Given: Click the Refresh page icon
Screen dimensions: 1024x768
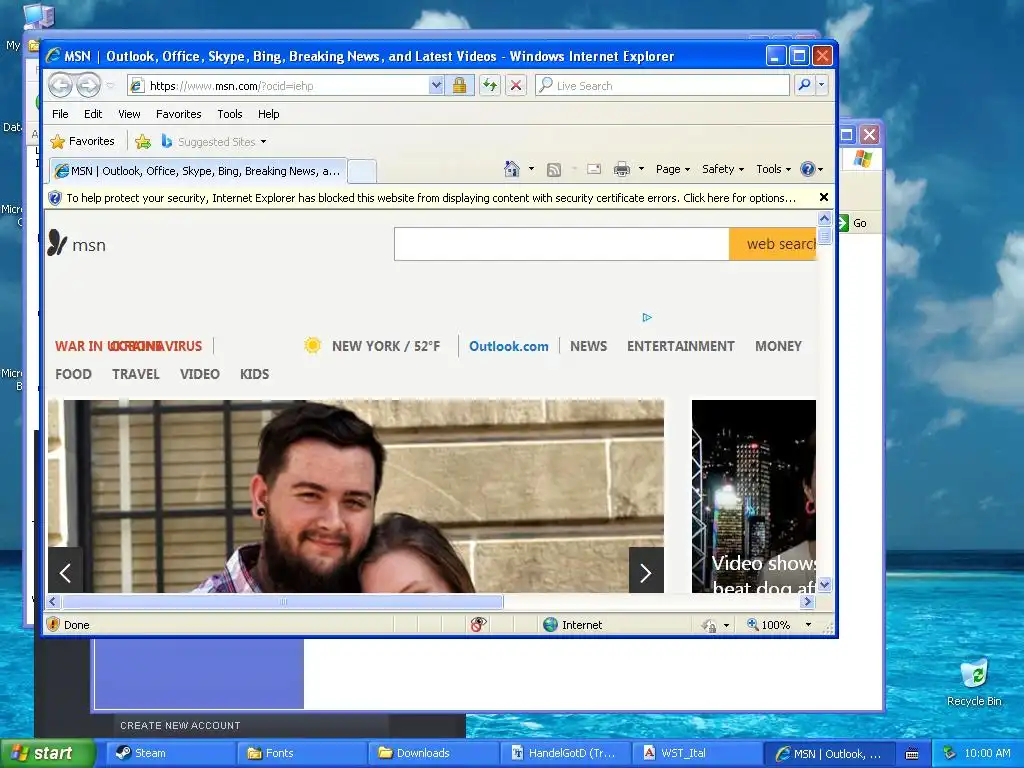Looking at the screenshot, I should (x=490, y=85).
